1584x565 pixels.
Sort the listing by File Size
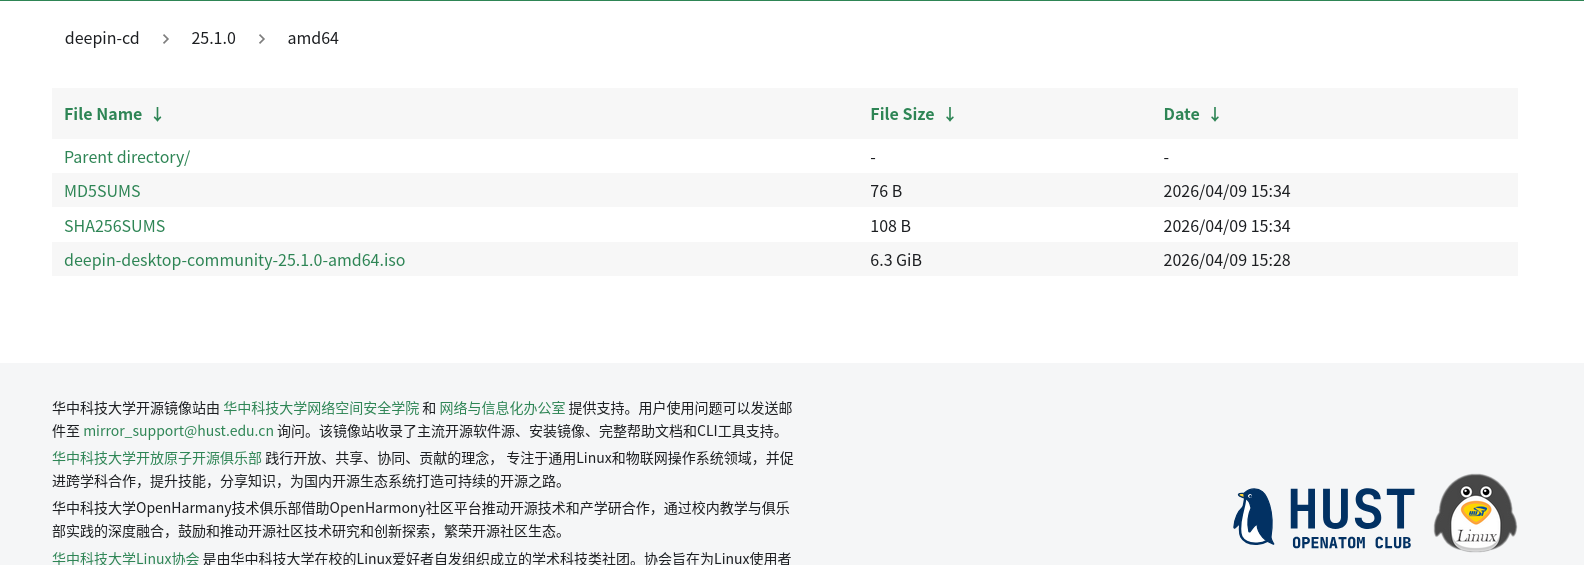tap(902, 114)
